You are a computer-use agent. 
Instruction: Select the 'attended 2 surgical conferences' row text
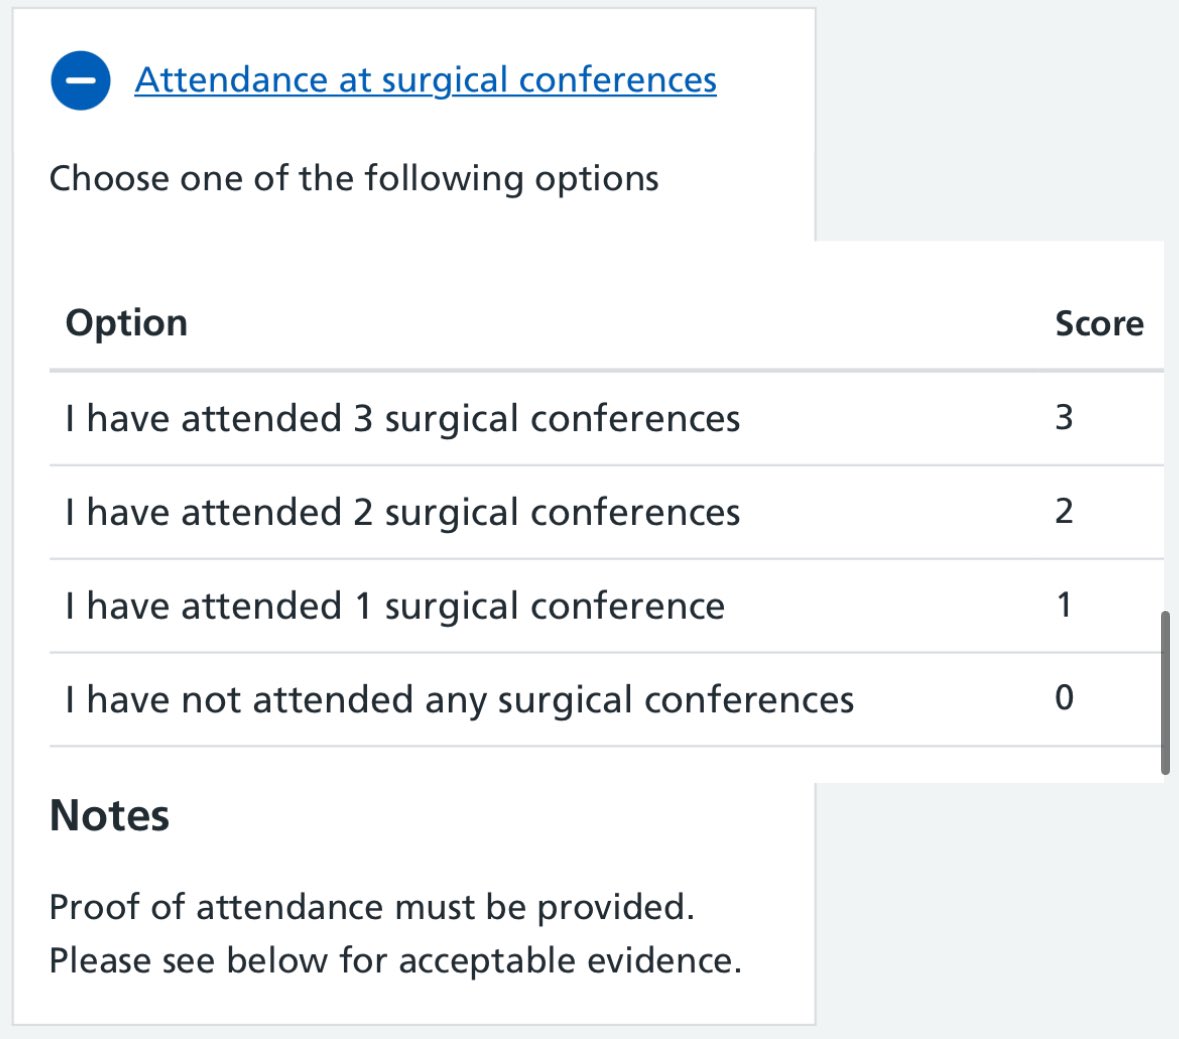point(402,512)
